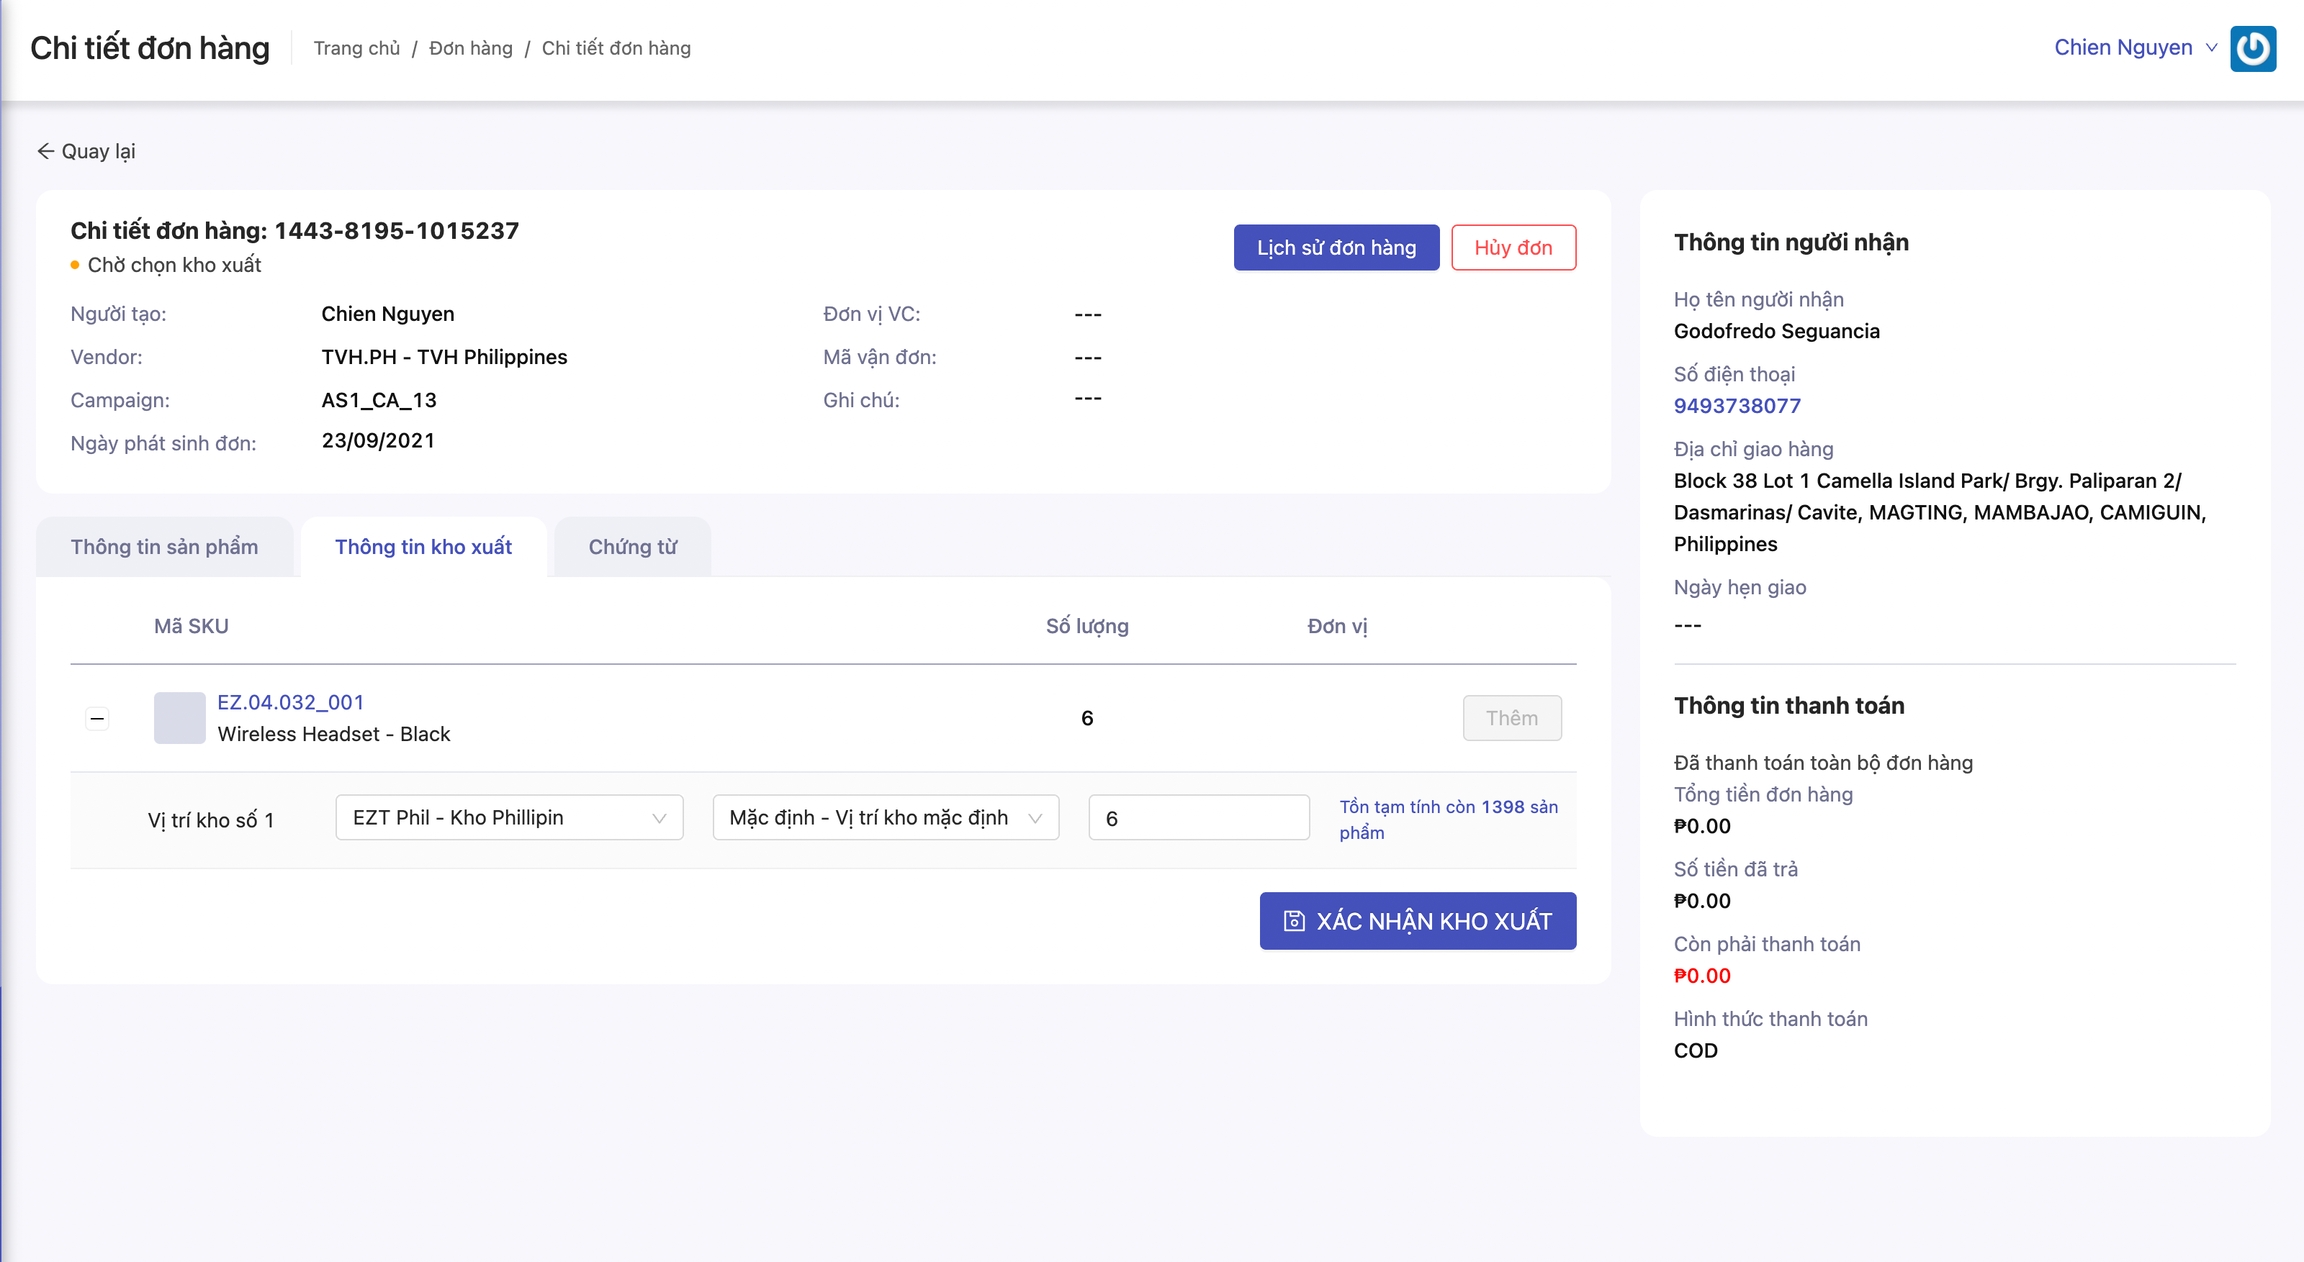Click the Lịch sử đơn hàng button

pos(1336,248)
